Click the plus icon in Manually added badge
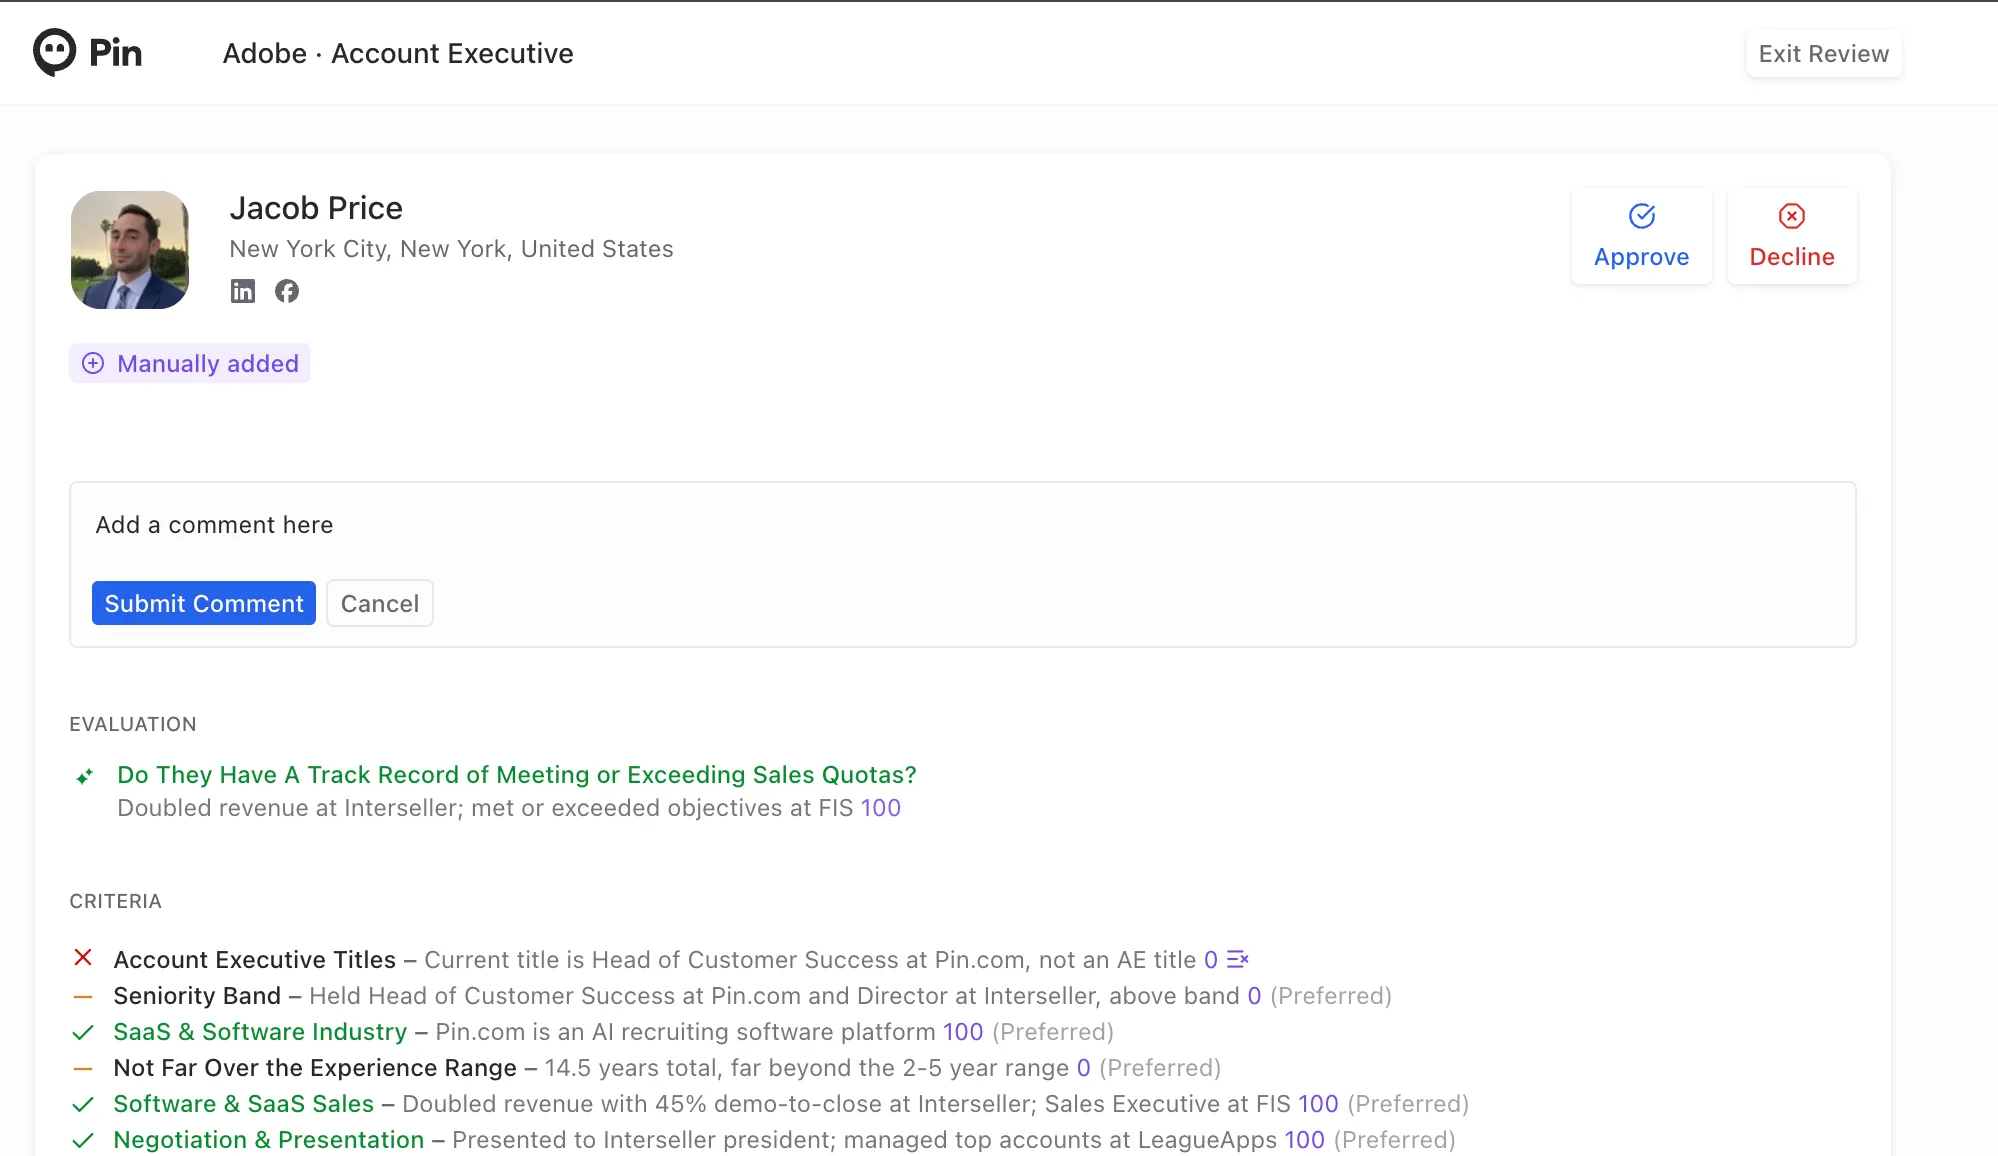Screen dimensions: 1998x1156 93,363
